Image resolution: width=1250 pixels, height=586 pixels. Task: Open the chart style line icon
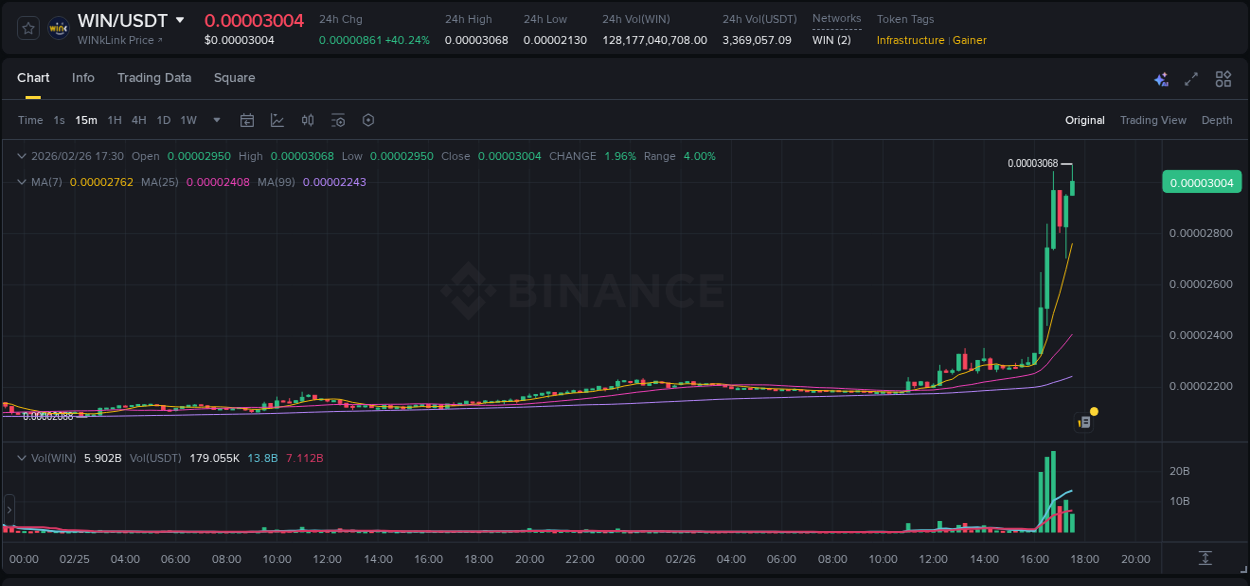tap(277, 120)
